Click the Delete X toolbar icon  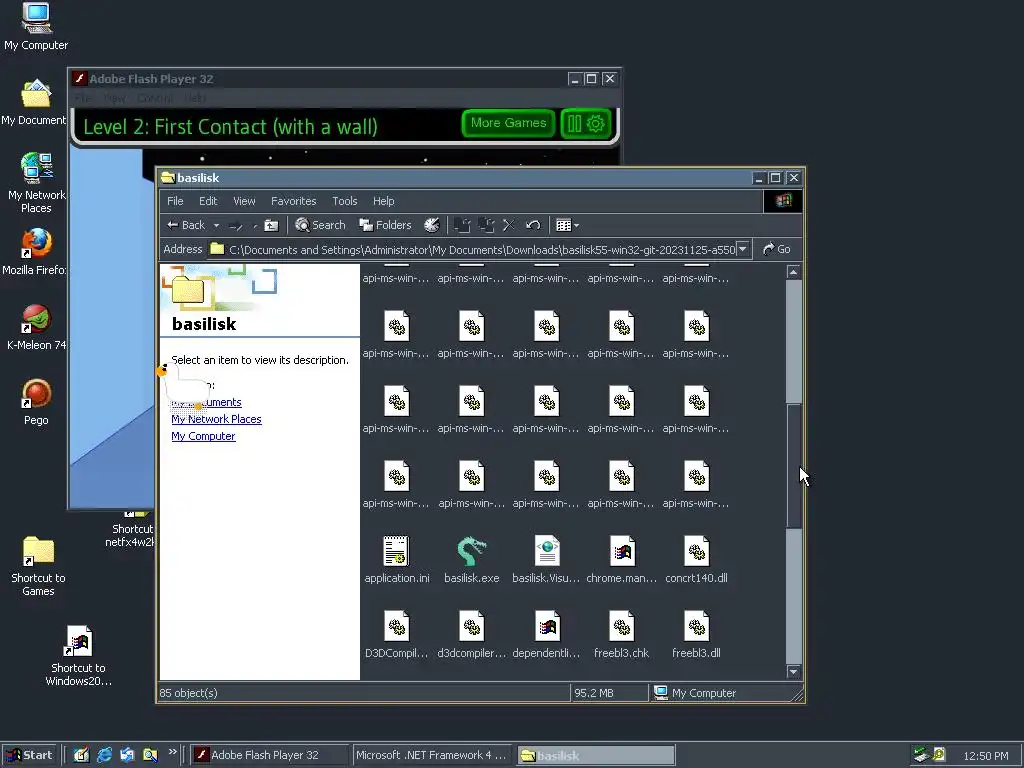[x=509, y=225]
